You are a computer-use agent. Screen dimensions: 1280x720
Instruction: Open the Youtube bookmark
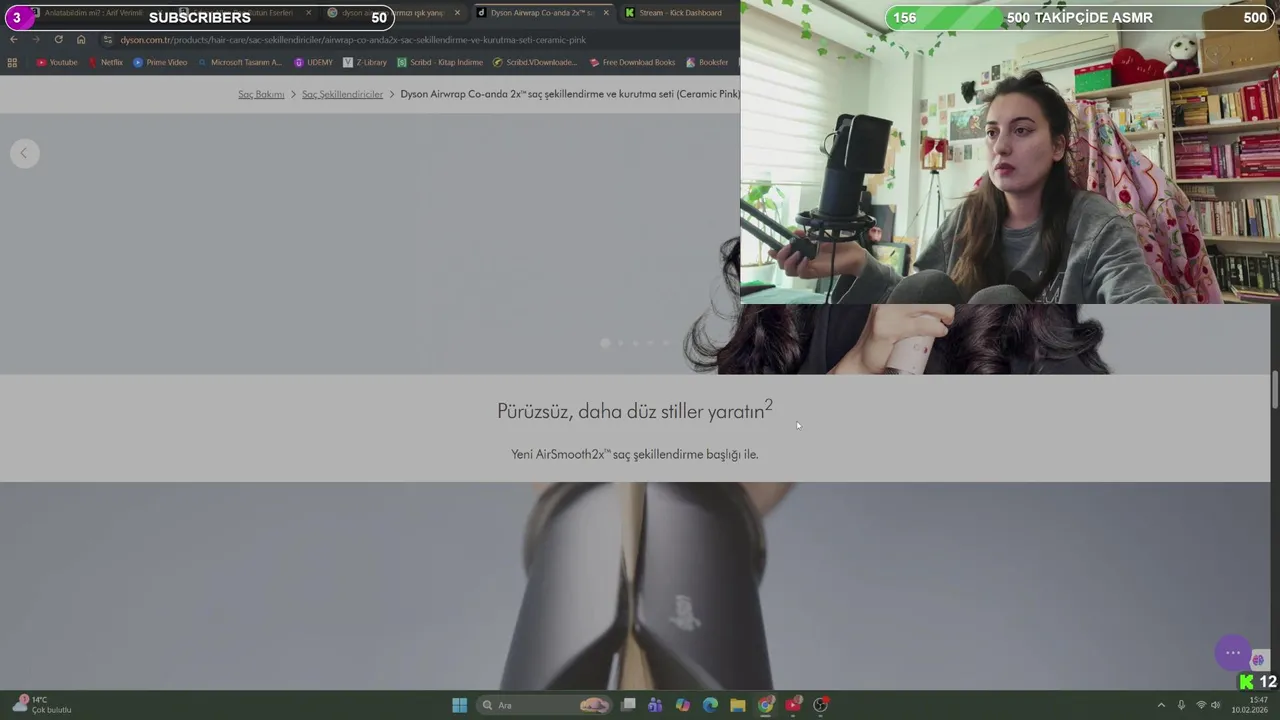click(x=57, y=62)
